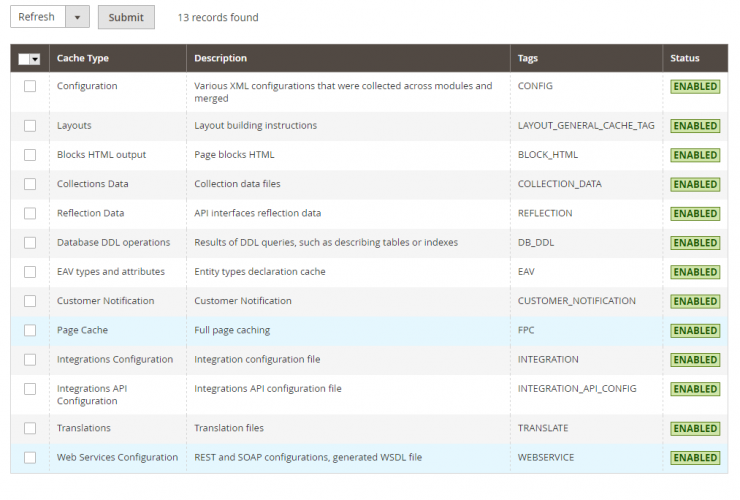Click ENABLED badge for EAV types and attributes

[x=695, y=272]
